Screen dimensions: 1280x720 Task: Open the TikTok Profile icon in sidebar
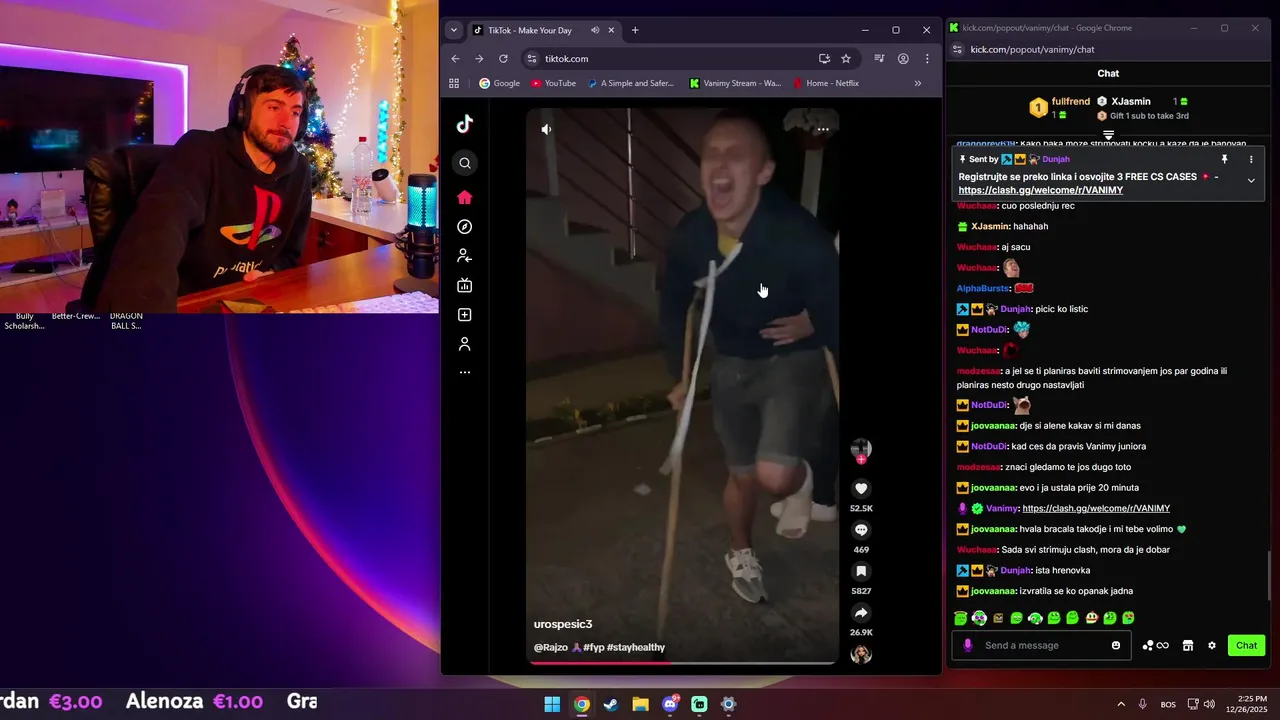[465, 344]
